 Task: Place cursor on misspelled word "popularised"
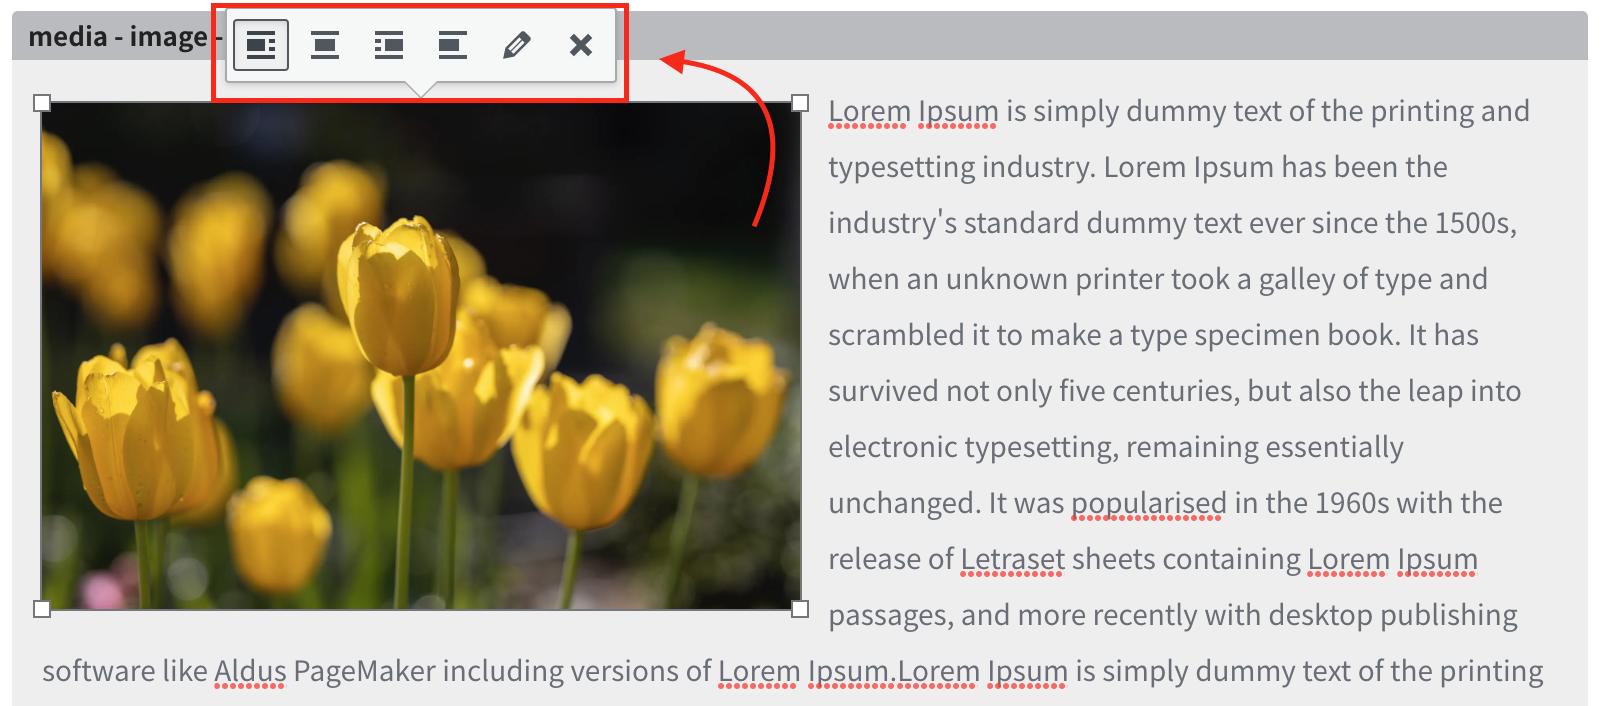pos(1148,503)
